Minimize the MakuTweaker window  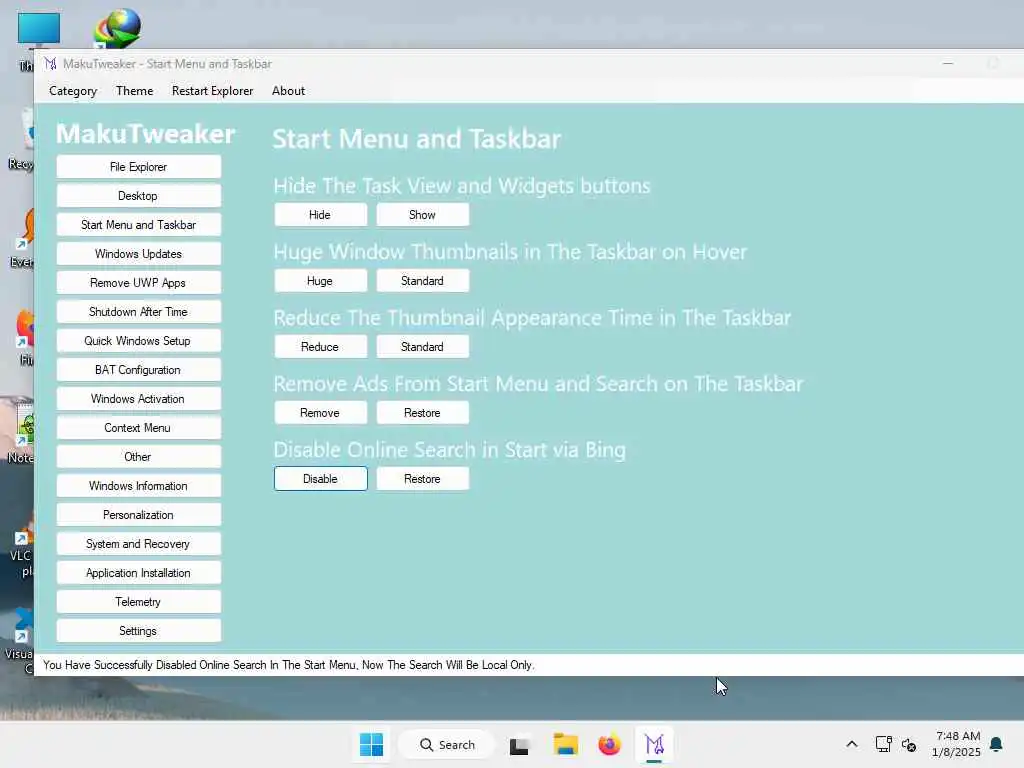[948, 63]
